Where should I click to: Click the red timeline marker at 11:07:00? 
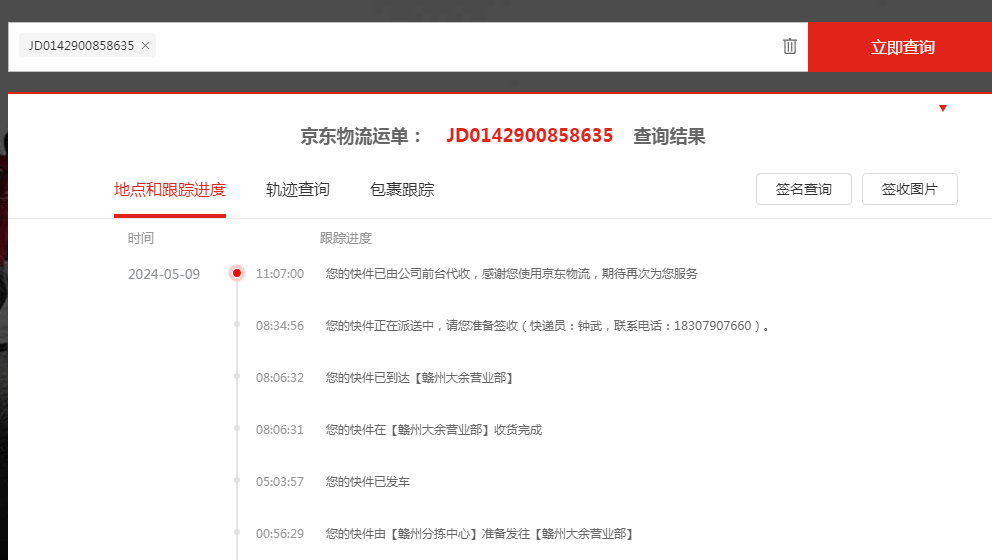click(237, 273)
